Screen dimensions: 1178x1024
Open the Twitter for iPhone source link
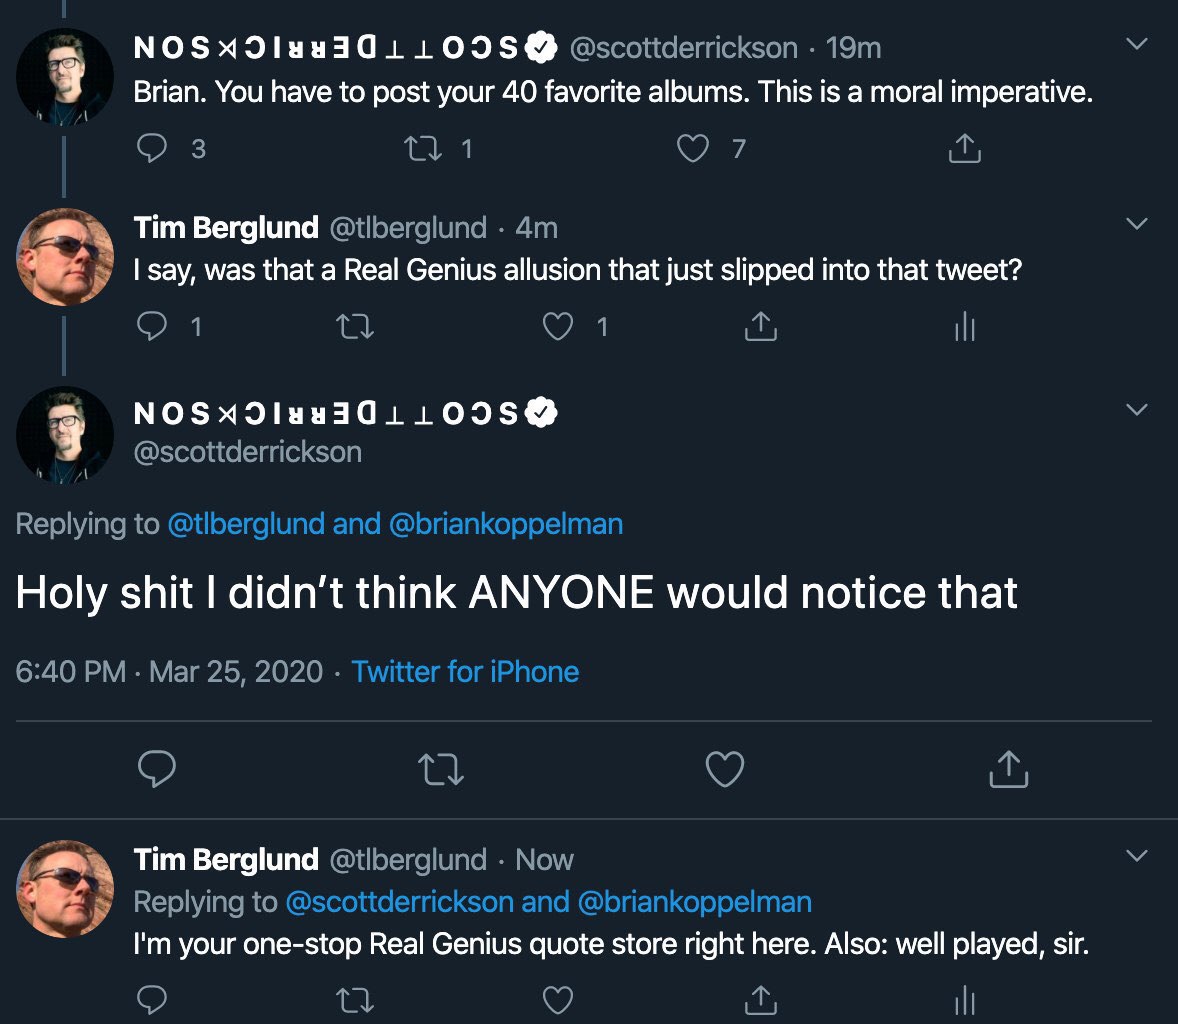(465, 671)
